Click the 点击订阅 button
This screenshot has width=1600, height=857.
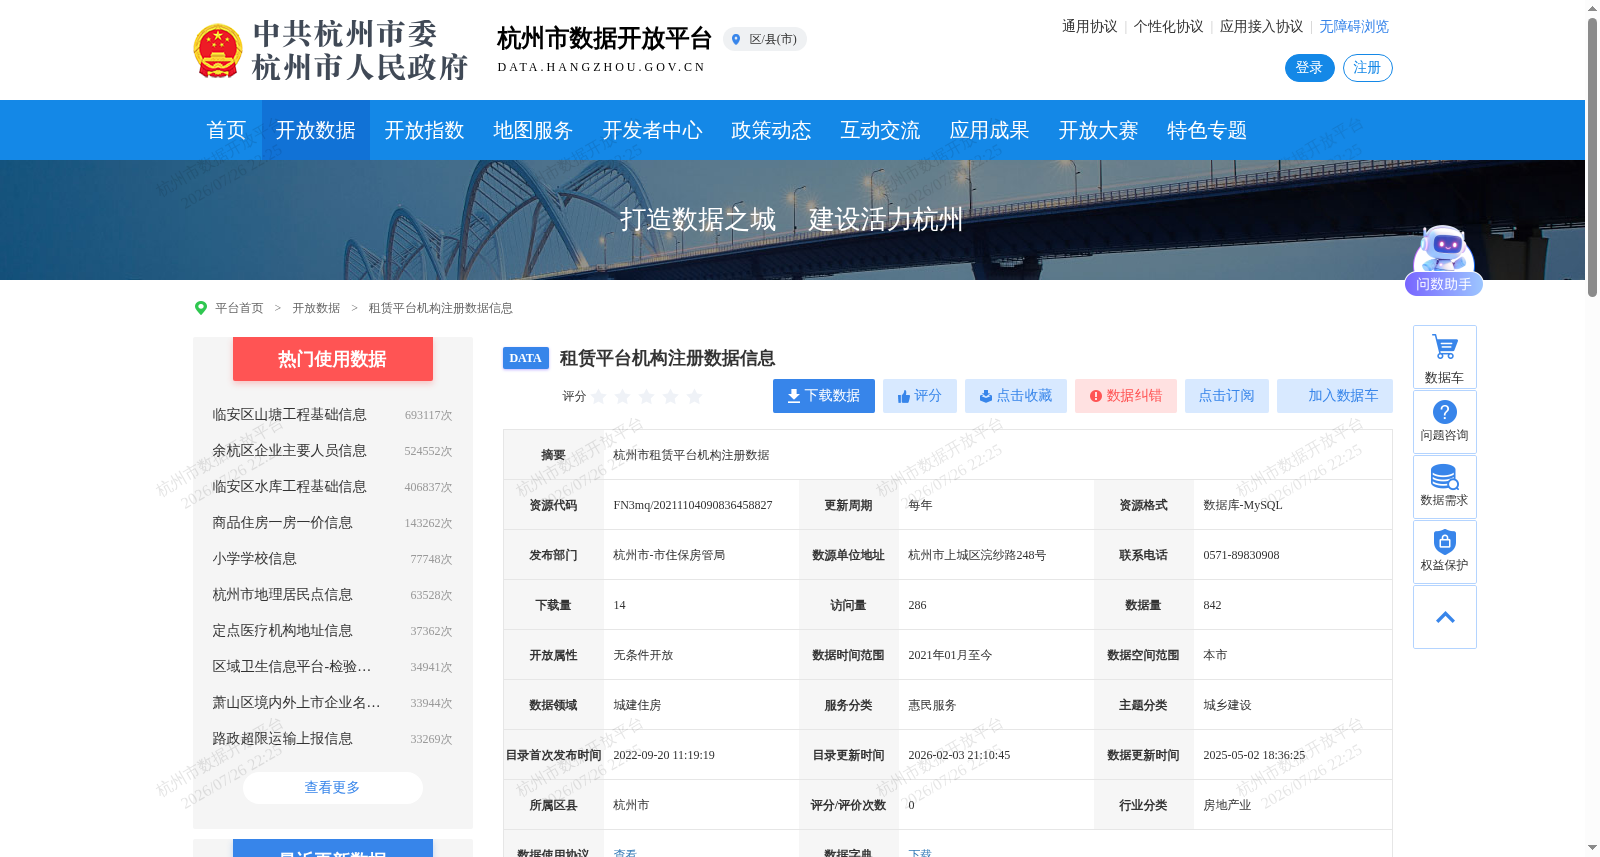click(1227, 396)
